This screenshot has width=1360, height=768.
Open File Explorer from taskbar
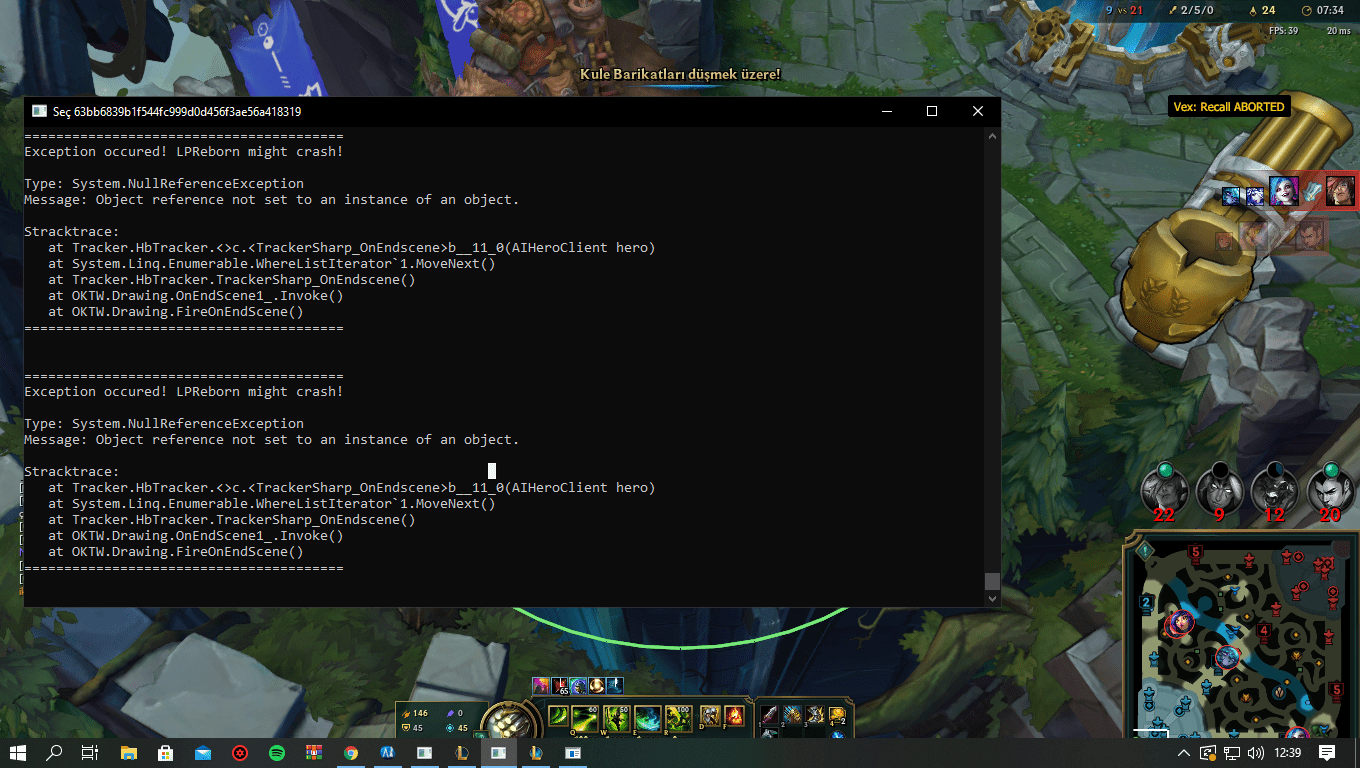(128, 752)
